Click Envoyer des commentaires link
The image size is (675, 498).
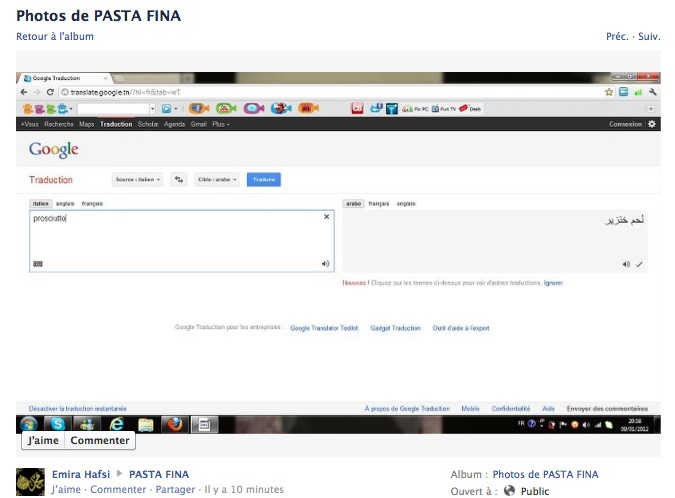click(607, 408)
